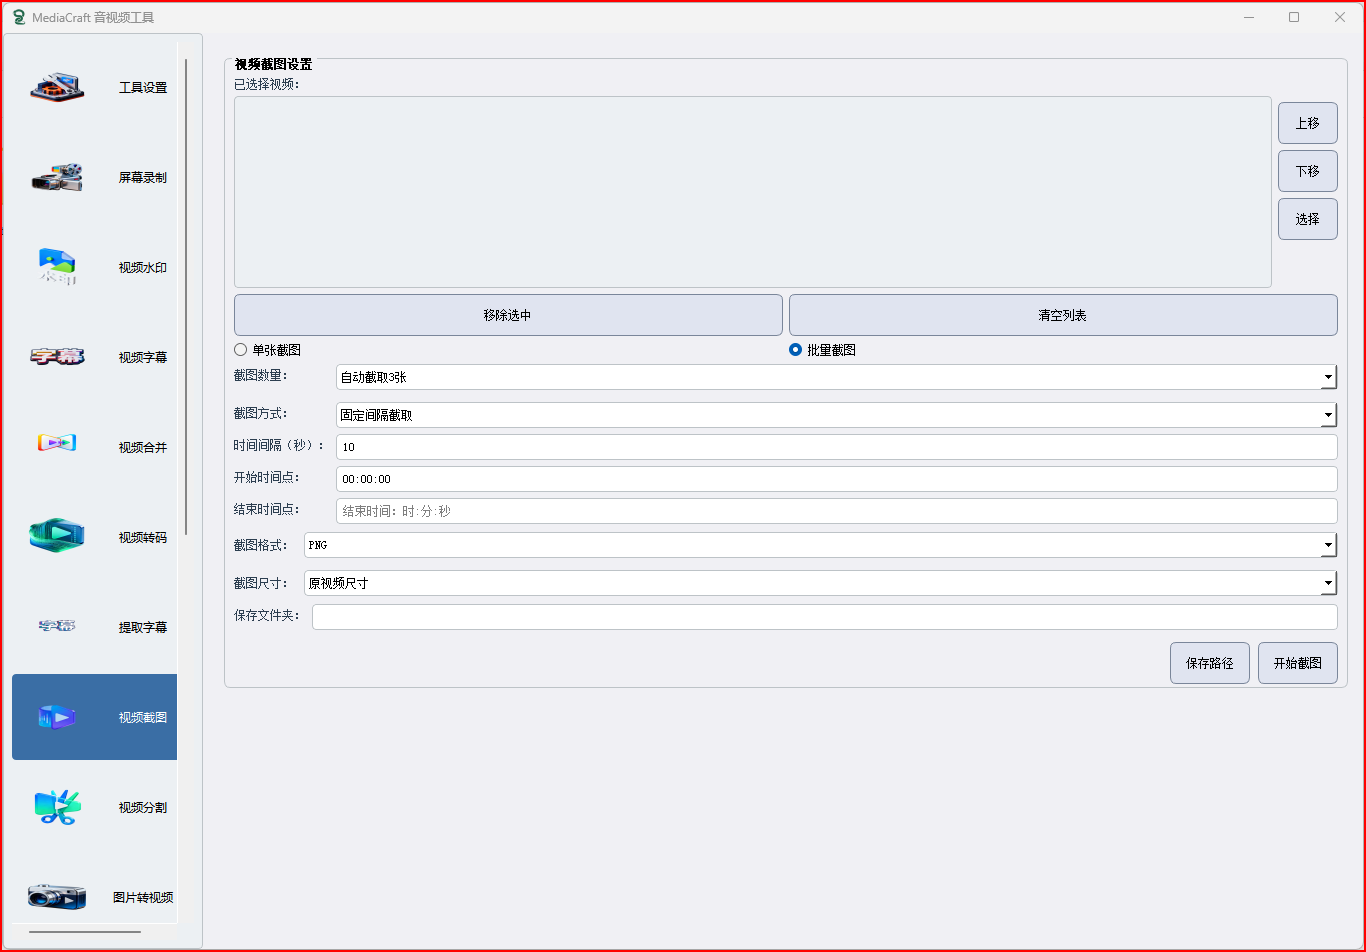The height and width of the screenshot is (952, 1366).
Task: Open 视频分割 scissors icon
Action: pos(57,807)
